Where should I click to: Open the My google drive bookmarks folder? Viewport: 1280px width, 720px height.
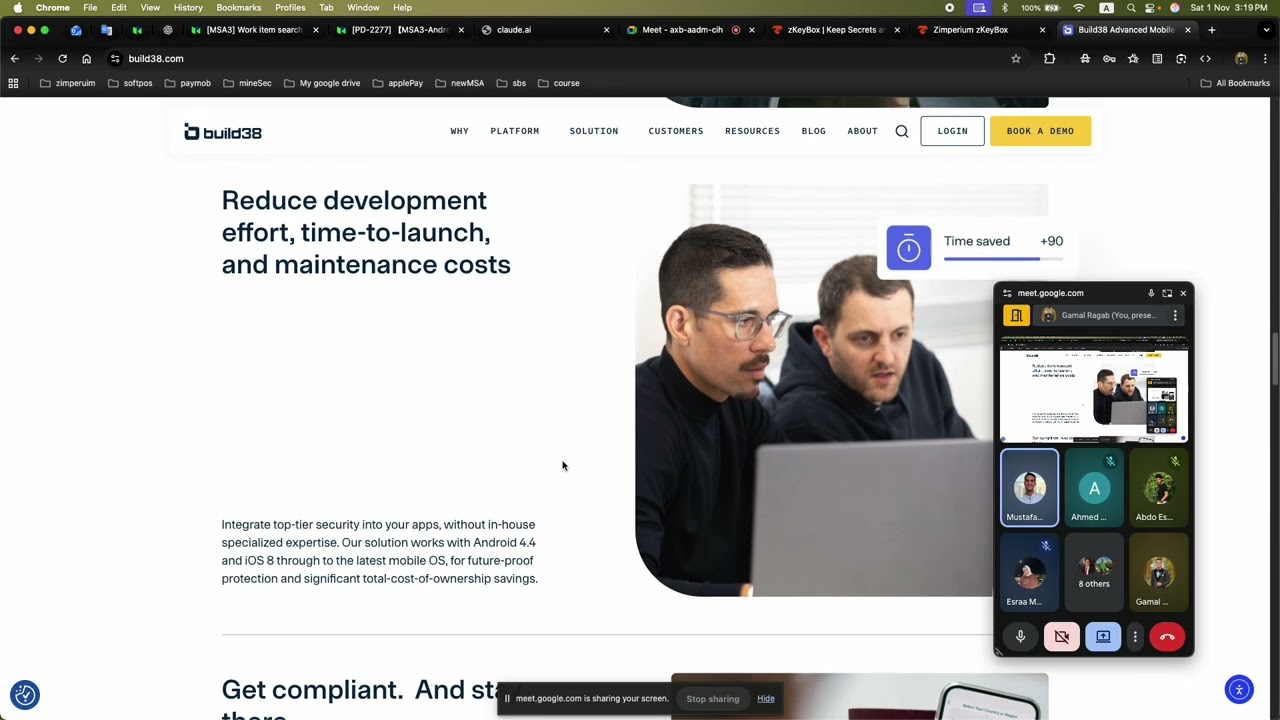[x=322, y=83]
